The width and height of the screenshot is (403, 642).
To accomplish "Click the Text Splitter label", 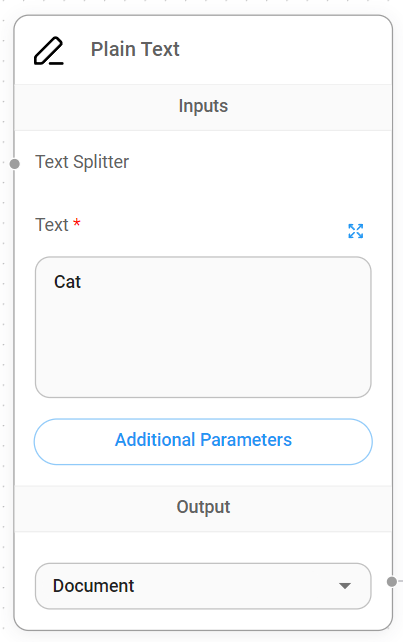I will (82, 162).
